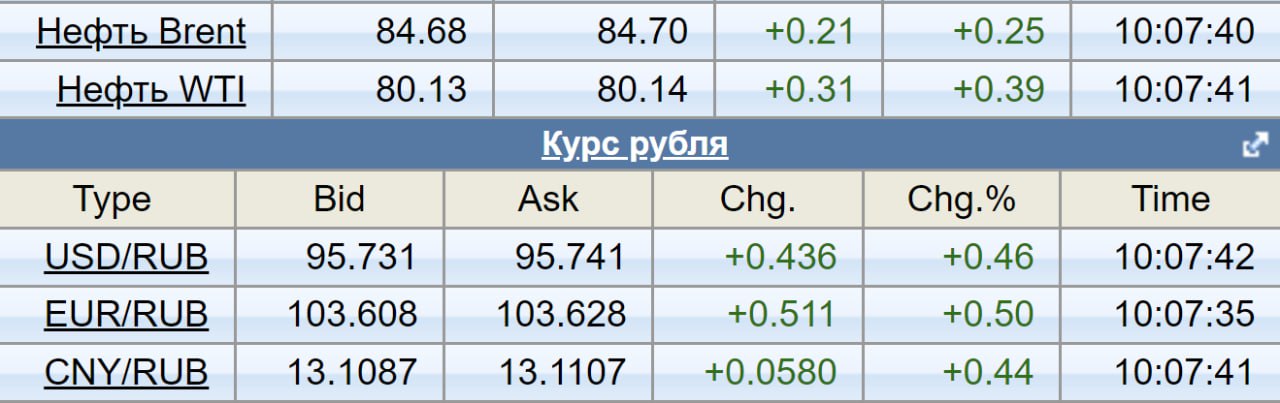
Task: Open the Нефть WTI link
Action: pos(150,90)
